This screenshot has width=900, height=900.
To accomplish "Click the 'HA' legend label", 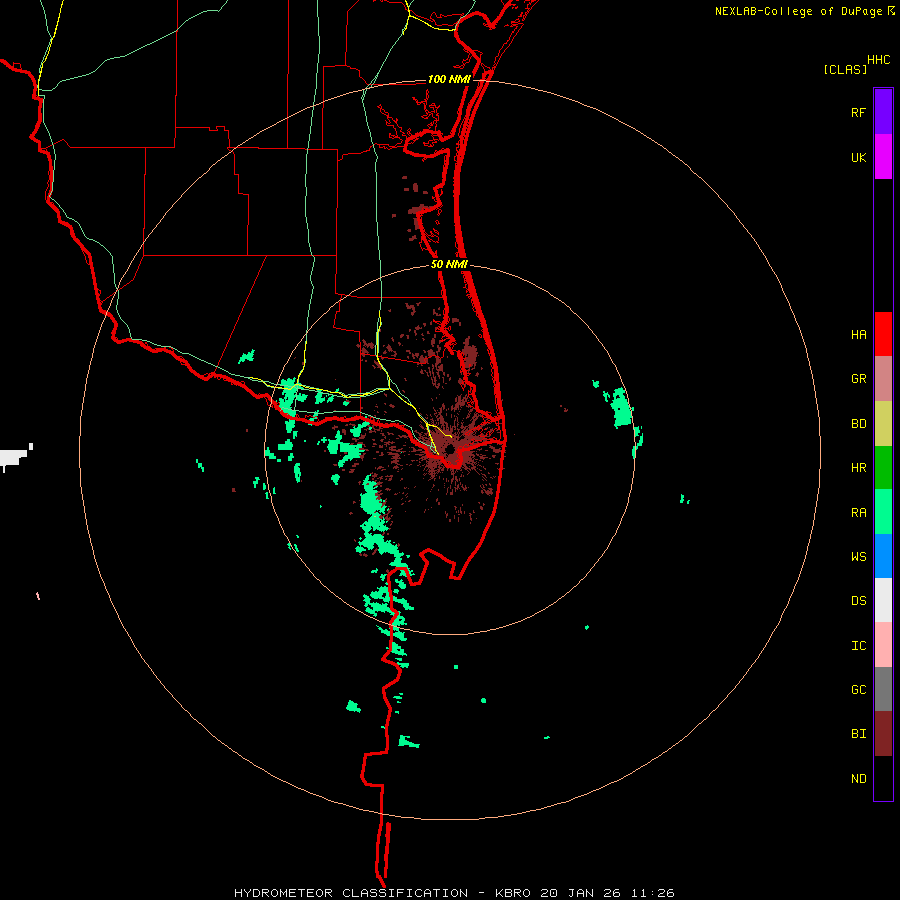I will point(858,334).
